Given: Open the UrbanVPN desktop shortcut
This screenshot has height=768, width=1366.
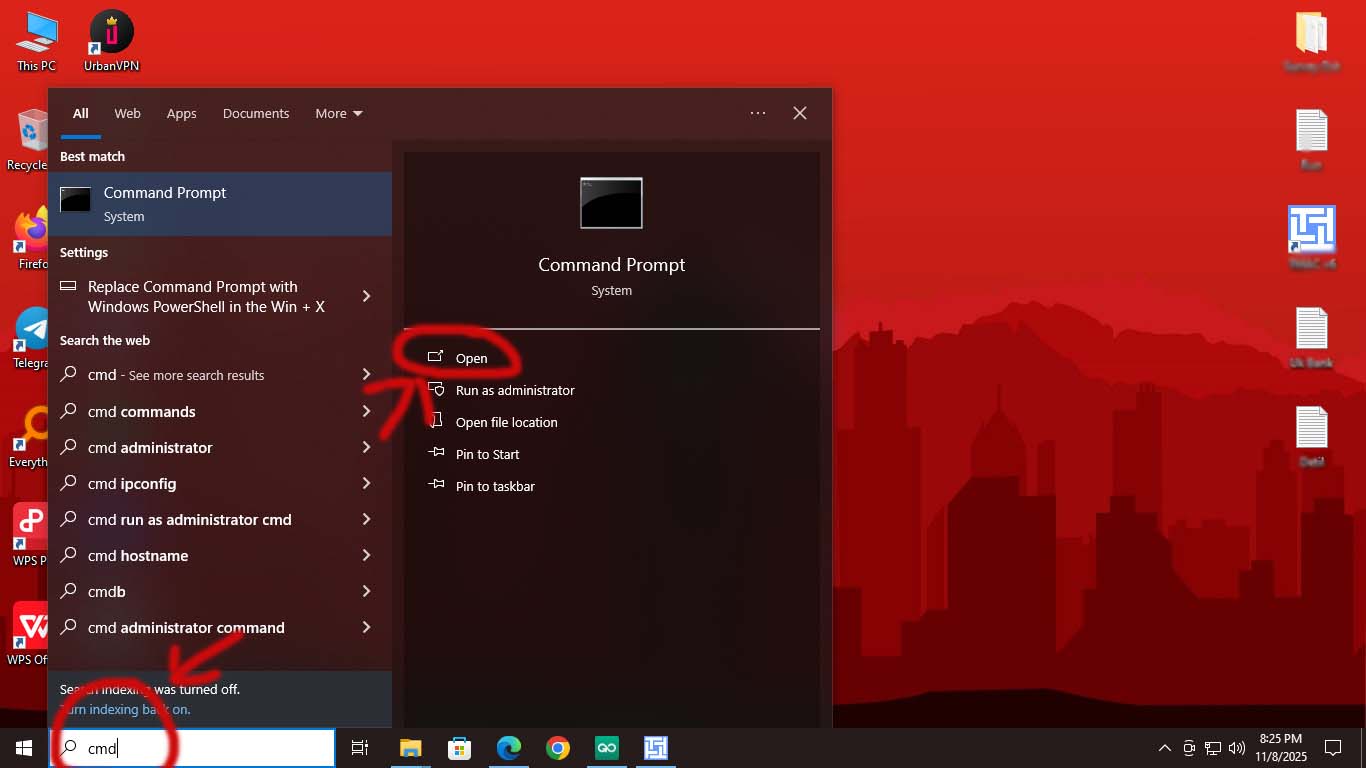Looking at the screenshot, I should (x=111, y=42).
